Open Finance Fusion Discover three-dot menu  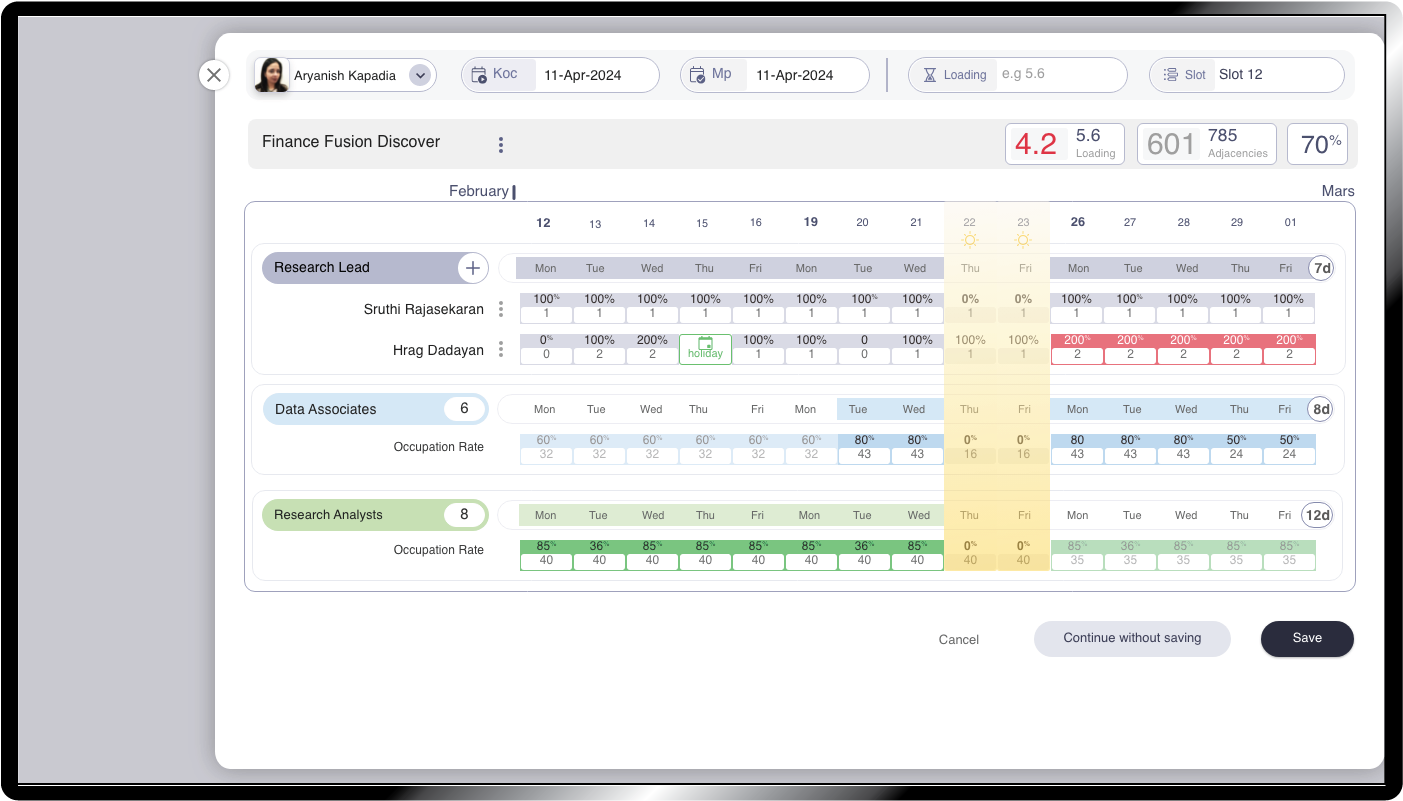(501, 145)
